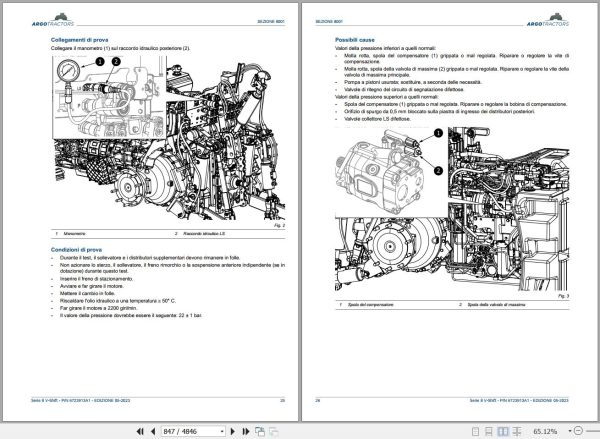Click the left page footer page number 25
This screenshot has width=600, height=439.
coord(282,400)
